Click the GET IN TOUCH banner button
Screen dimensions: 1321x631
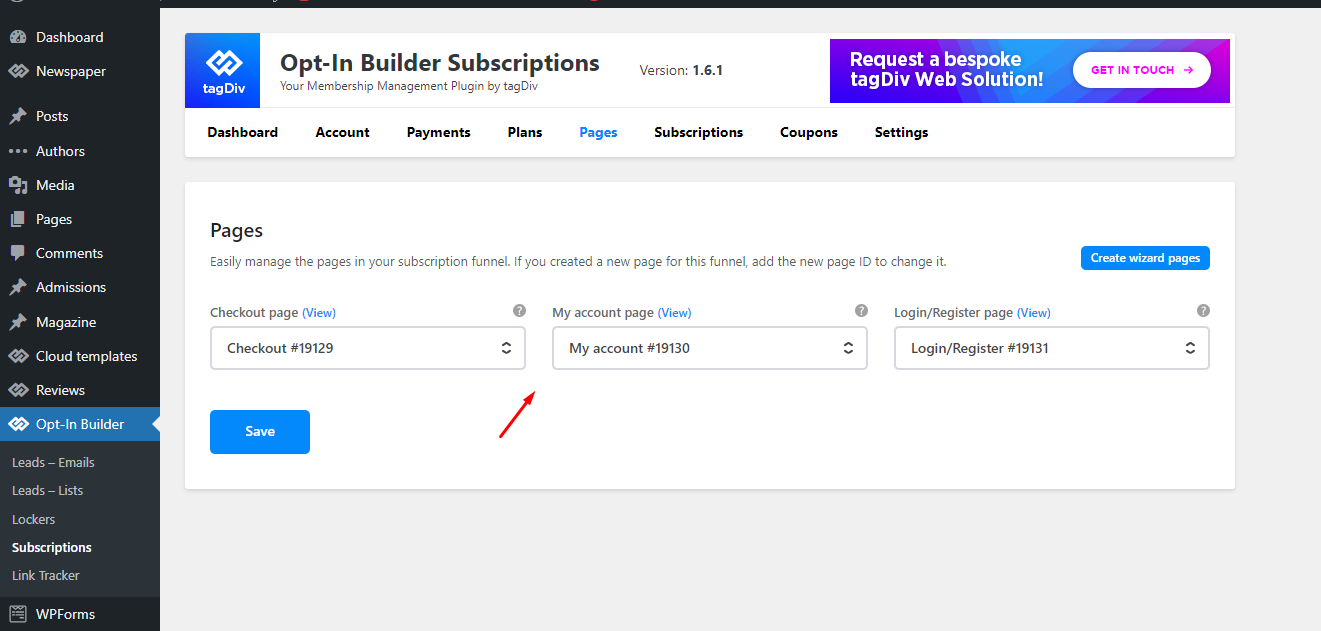pyautogui.click(x=1142, y=70)
